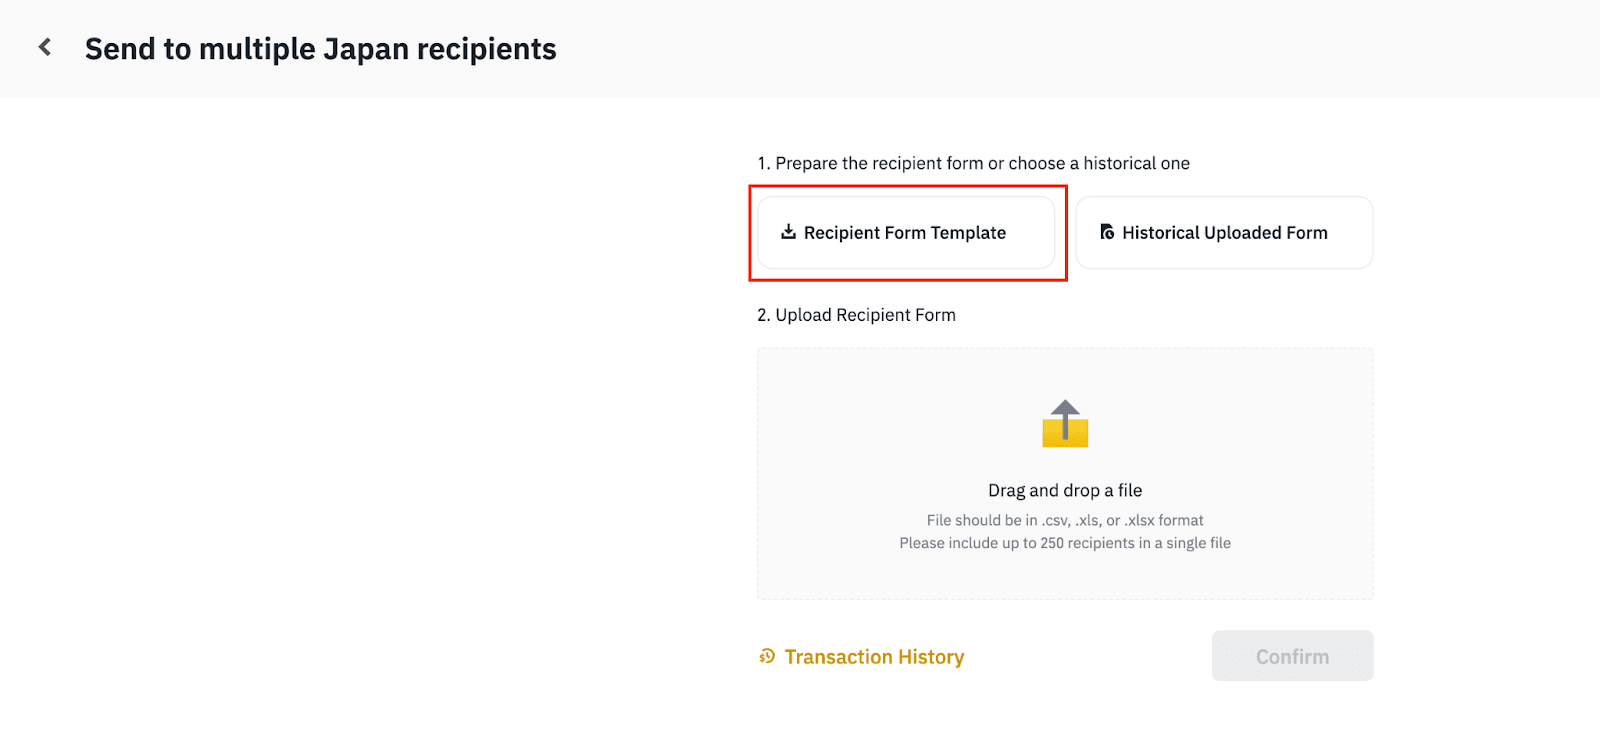Open the Historical Uploaded Form option
The image size is (1600, 752).
point(1224,232)
